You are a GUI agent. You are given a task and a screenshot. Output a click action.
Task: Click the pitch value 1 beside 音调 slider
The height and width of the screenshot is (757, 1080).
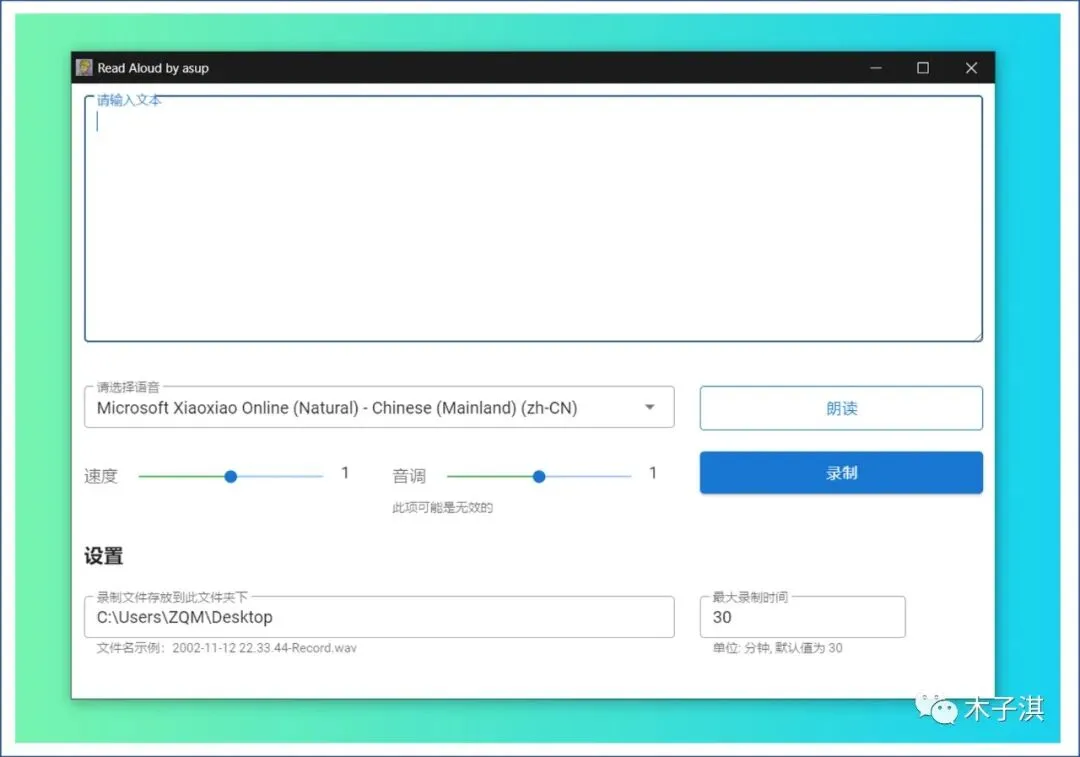click(653, 473)
